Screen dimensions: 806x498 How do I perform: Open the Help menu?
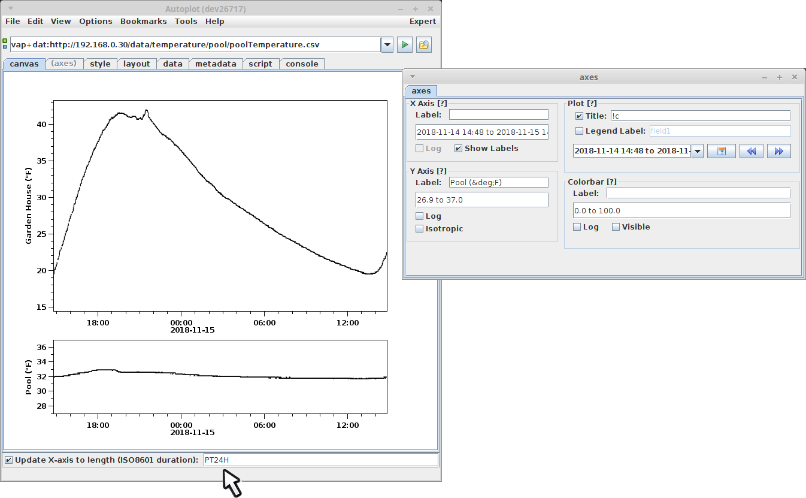[215, 22]
